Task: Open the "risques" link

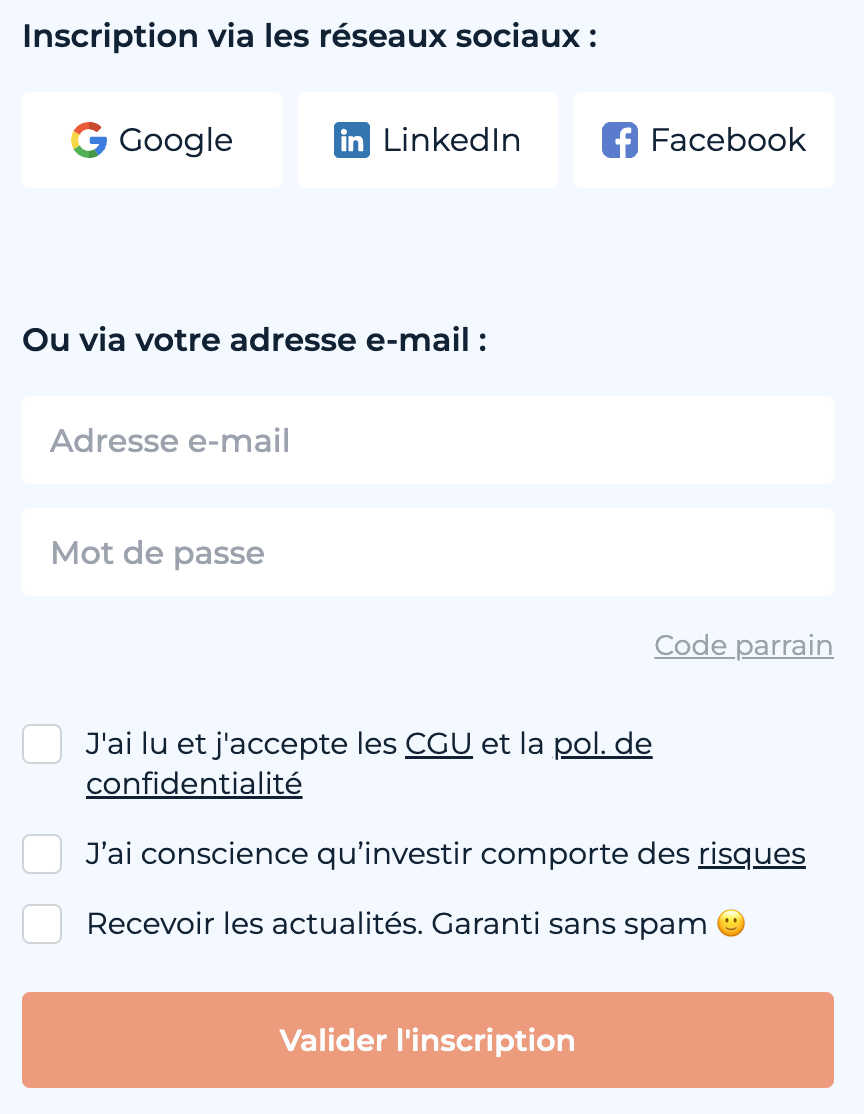Action: coord(752,854)
